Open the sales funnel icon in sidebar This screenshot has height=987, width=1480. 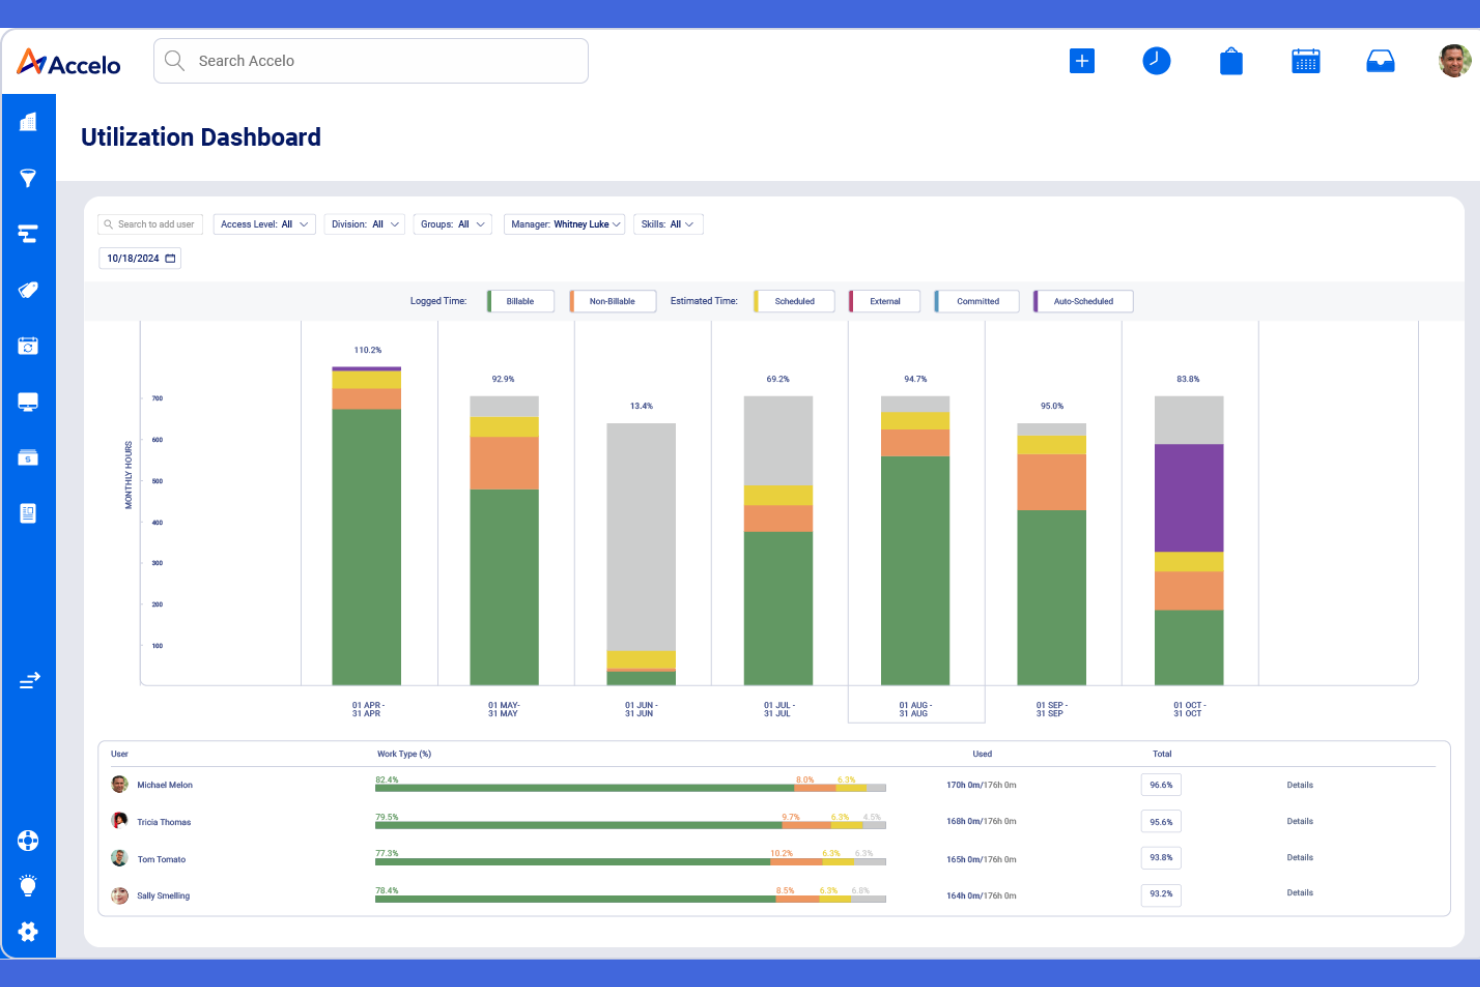[28, 178]
